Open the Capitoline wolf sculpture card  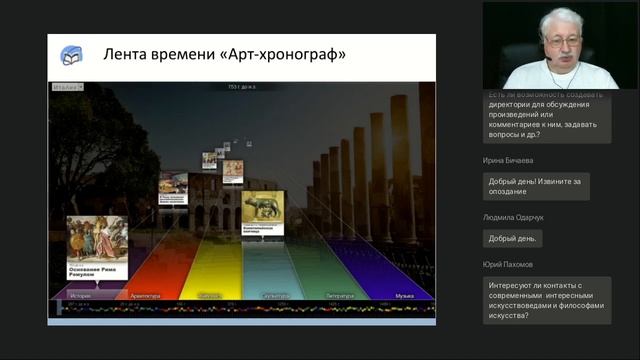[x=262, y=213]
